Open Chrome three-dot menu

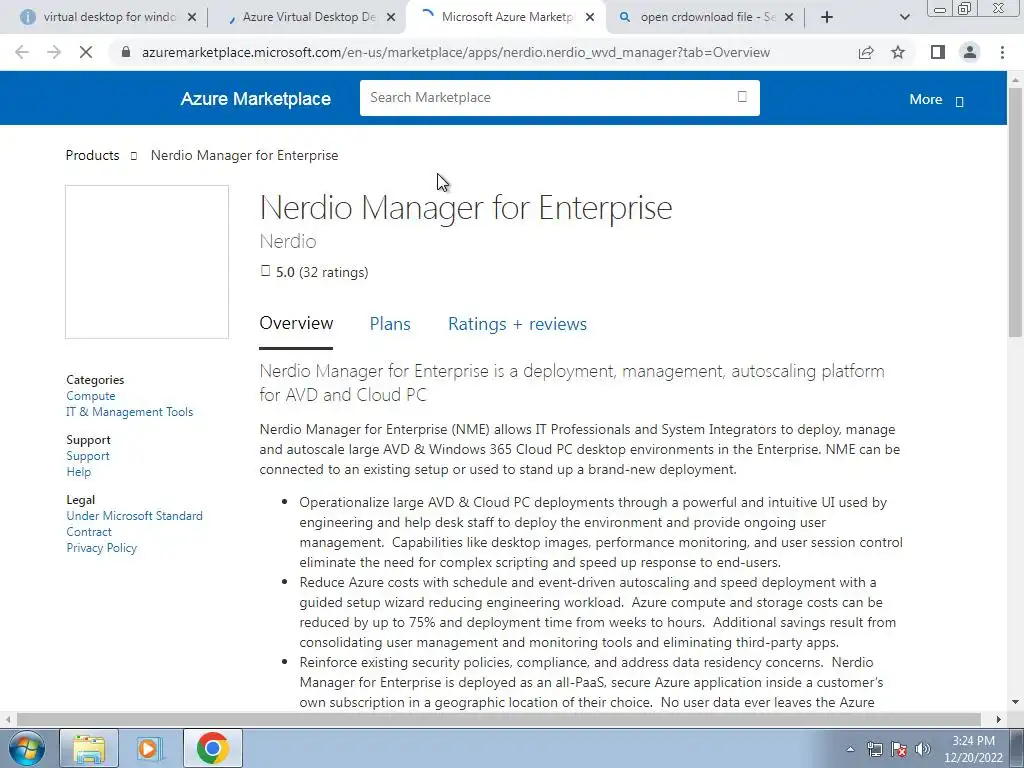coord(1002,52)
